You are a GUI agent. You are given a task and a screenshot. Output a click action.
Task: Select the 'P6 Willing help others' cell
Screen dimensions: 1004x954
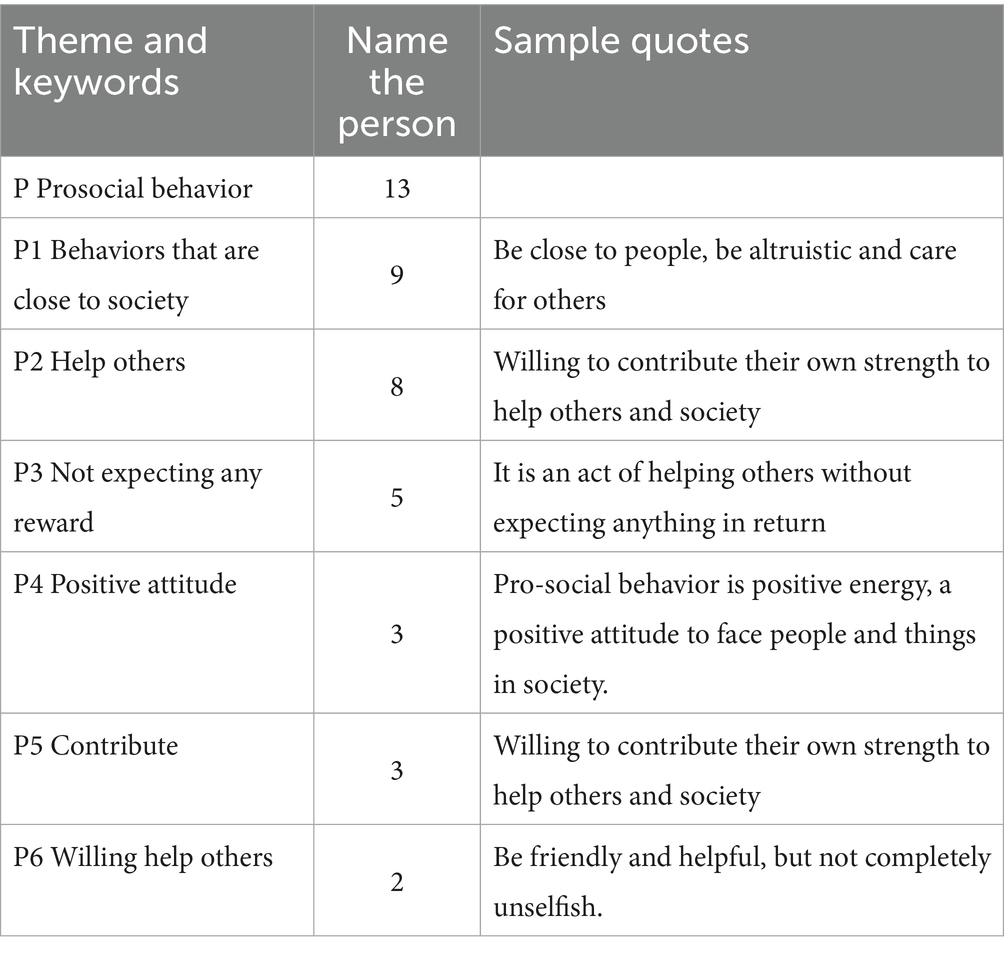[143, 856]
